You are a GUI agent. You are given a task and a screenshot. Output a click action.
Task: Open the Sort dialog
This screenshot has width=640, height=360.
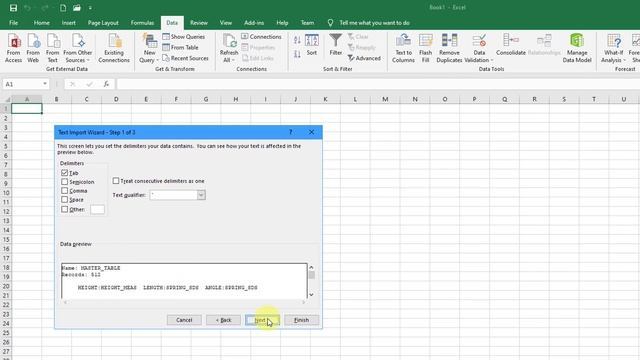click(x=312, y=44)
